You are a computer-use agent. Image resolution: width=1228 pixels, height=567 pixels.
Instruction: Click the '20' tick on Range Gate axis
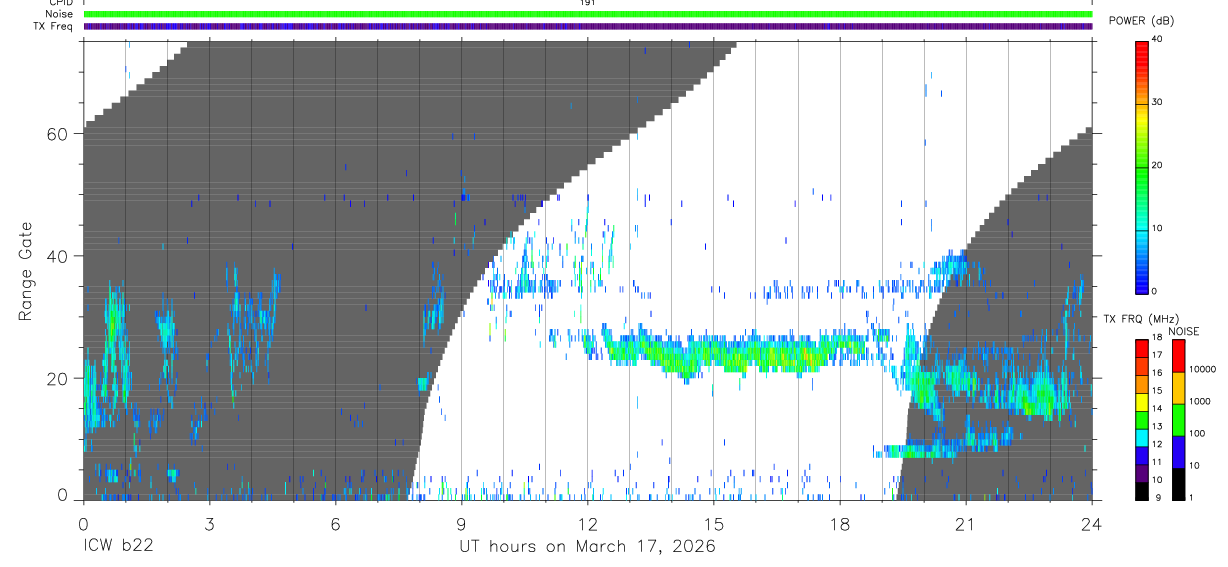[58, 379]
